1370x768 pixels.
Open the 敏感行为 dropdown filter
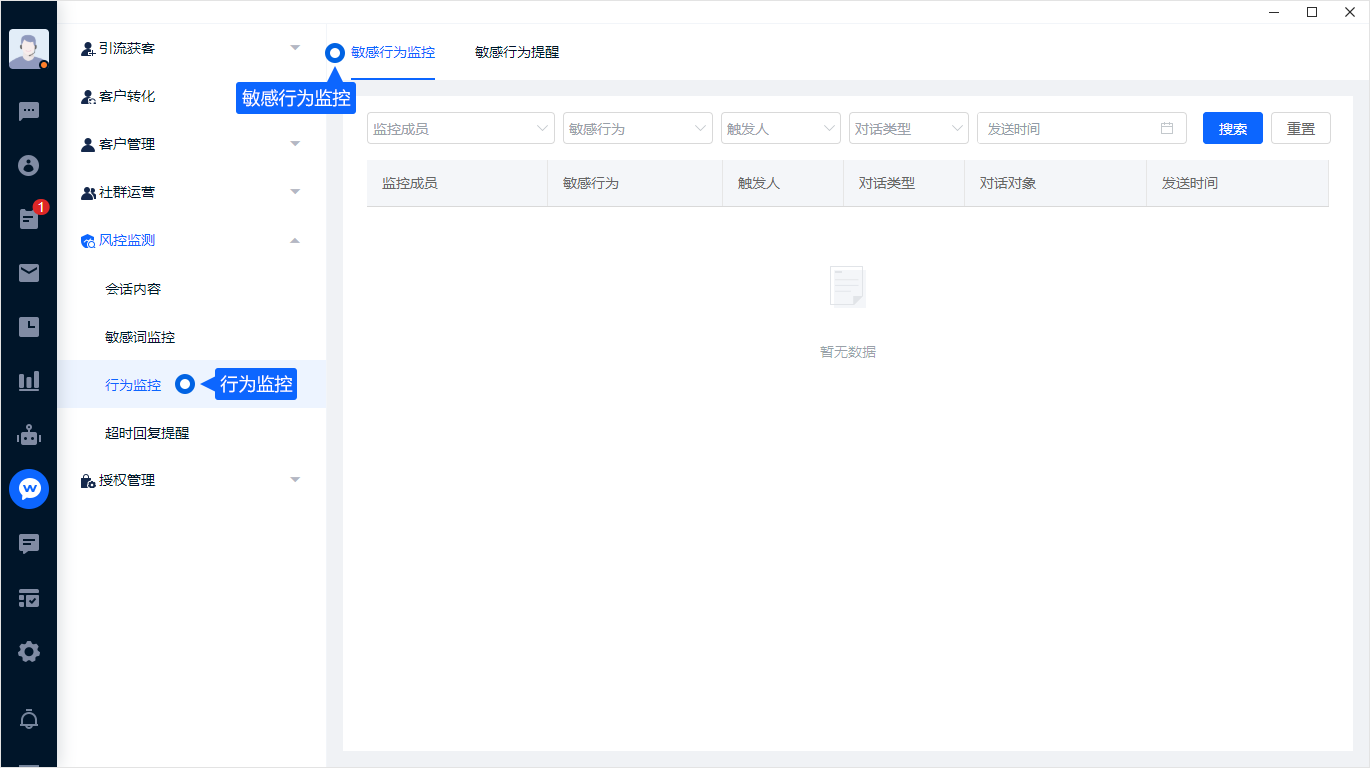(x=637, y=129)
